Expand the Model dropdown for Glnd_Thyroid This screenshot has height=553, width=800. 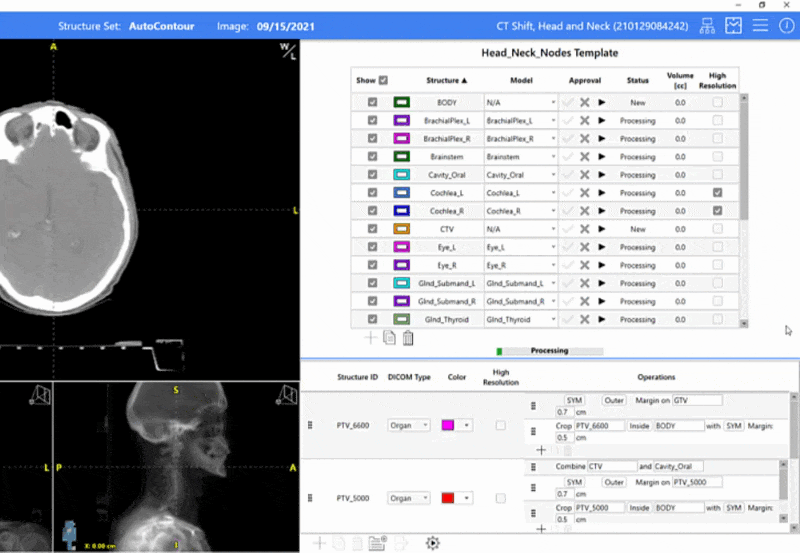[553, 320]
